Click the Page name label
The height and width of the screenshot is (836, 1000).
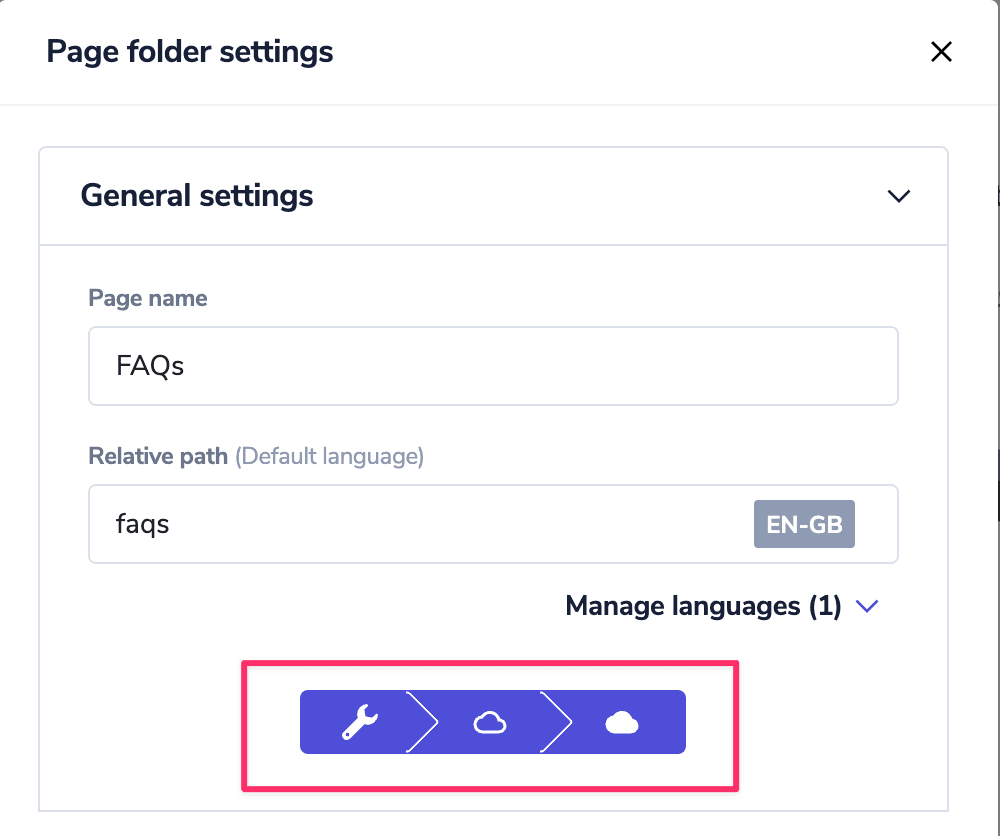148,298
